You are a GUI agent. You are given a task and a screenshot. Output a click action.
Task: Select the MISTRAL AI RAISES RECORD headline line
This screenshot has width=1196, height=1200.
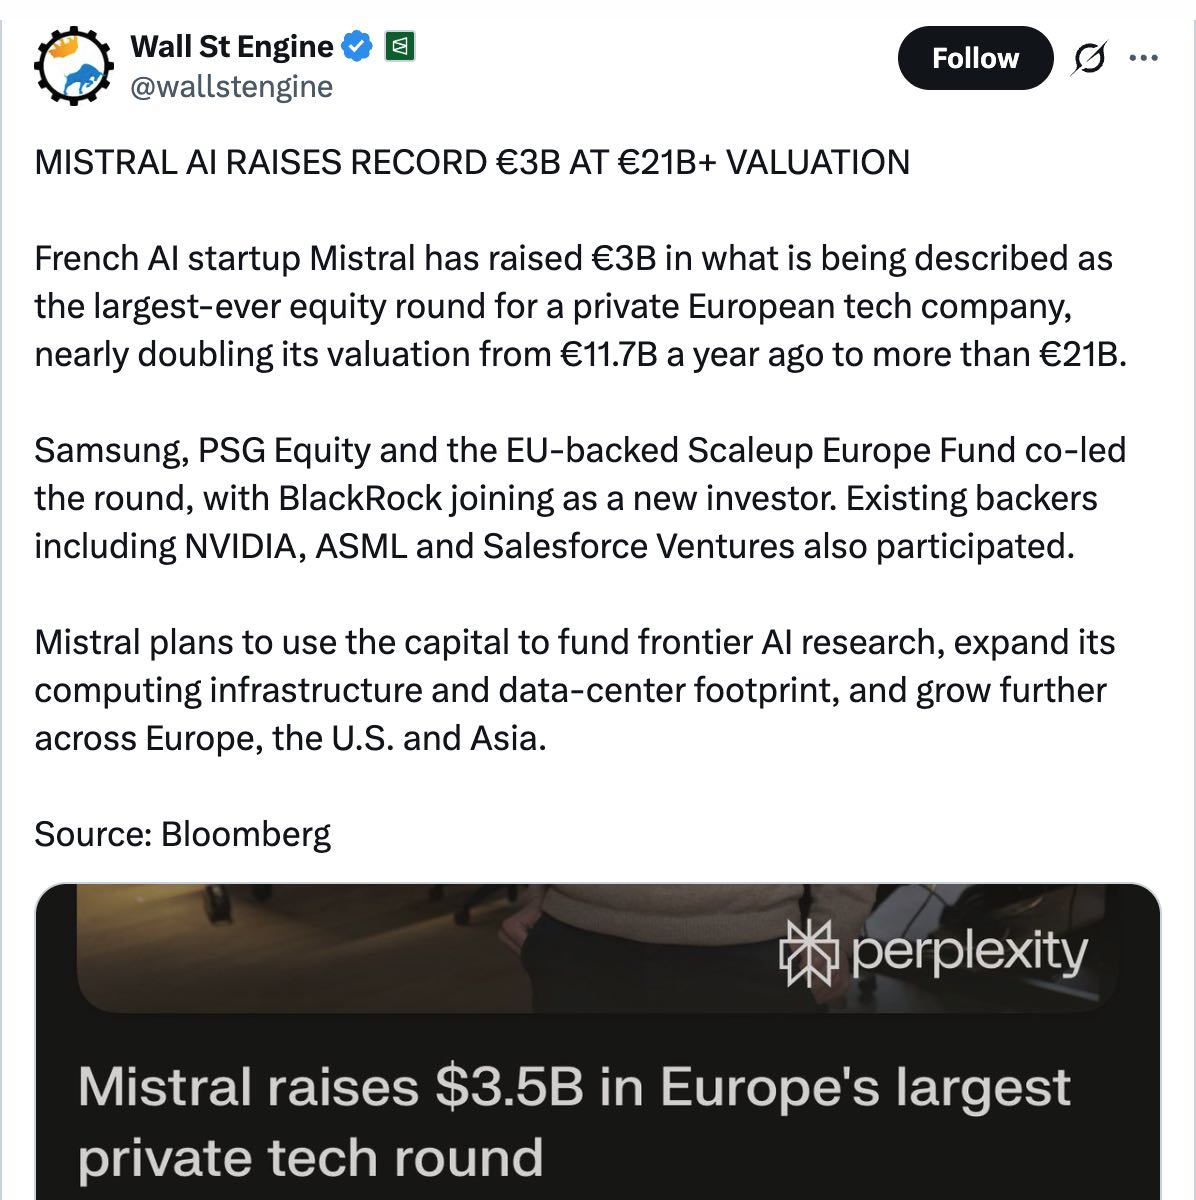coord(472,162)
